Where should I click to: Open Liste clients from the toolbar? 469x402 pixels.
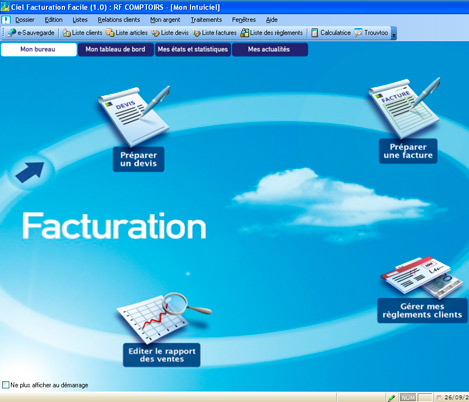coord(82,33)
